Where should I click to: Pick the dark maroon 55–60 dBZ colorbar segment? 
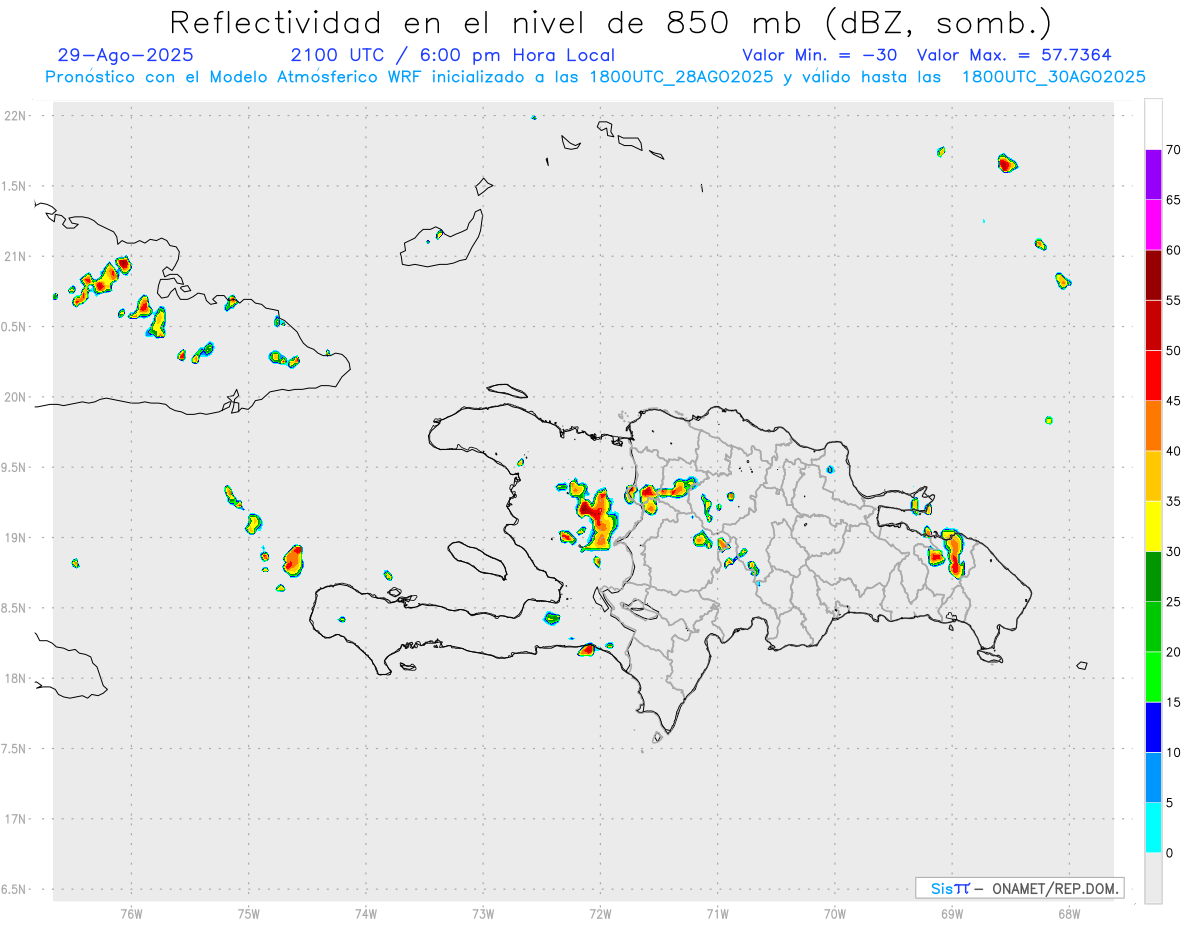point(1153,275)
